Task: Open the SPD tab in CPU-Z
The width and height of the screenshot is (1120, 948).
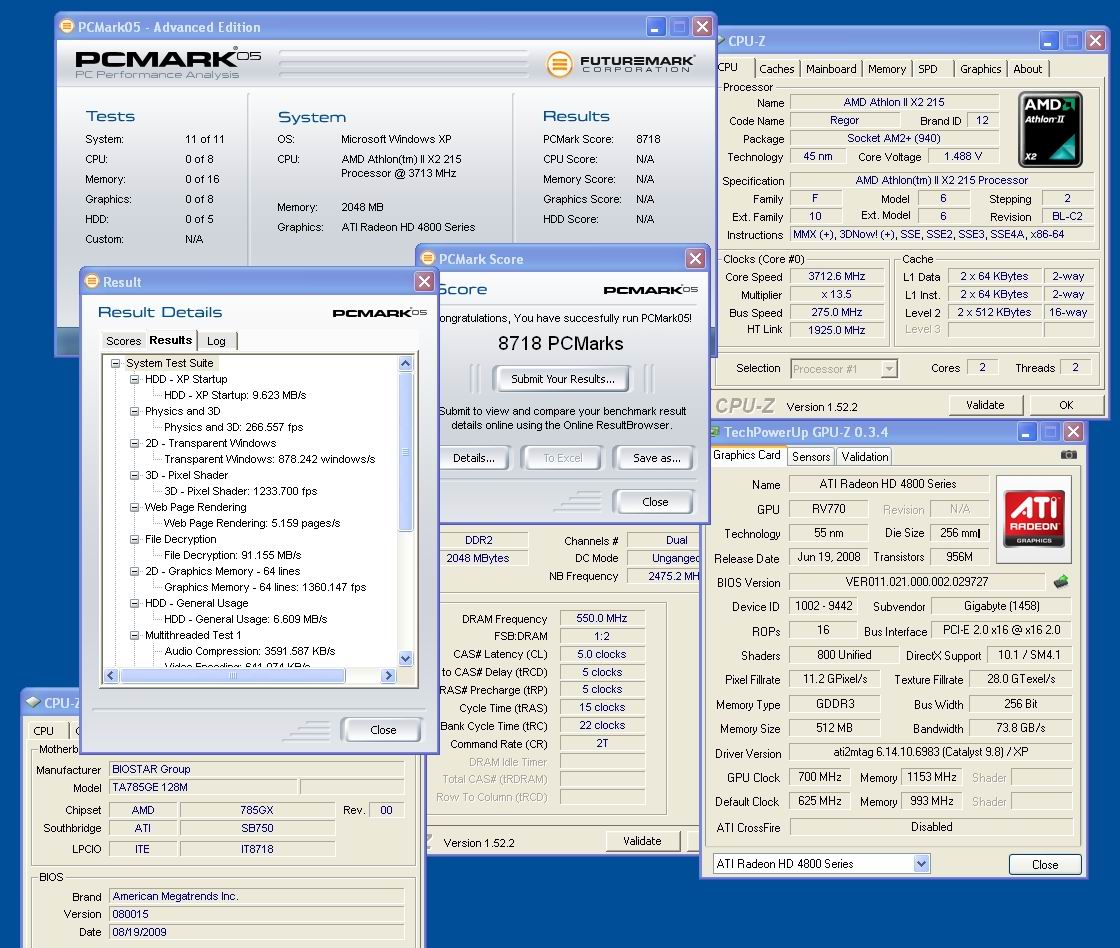Action: pos(928,69)
